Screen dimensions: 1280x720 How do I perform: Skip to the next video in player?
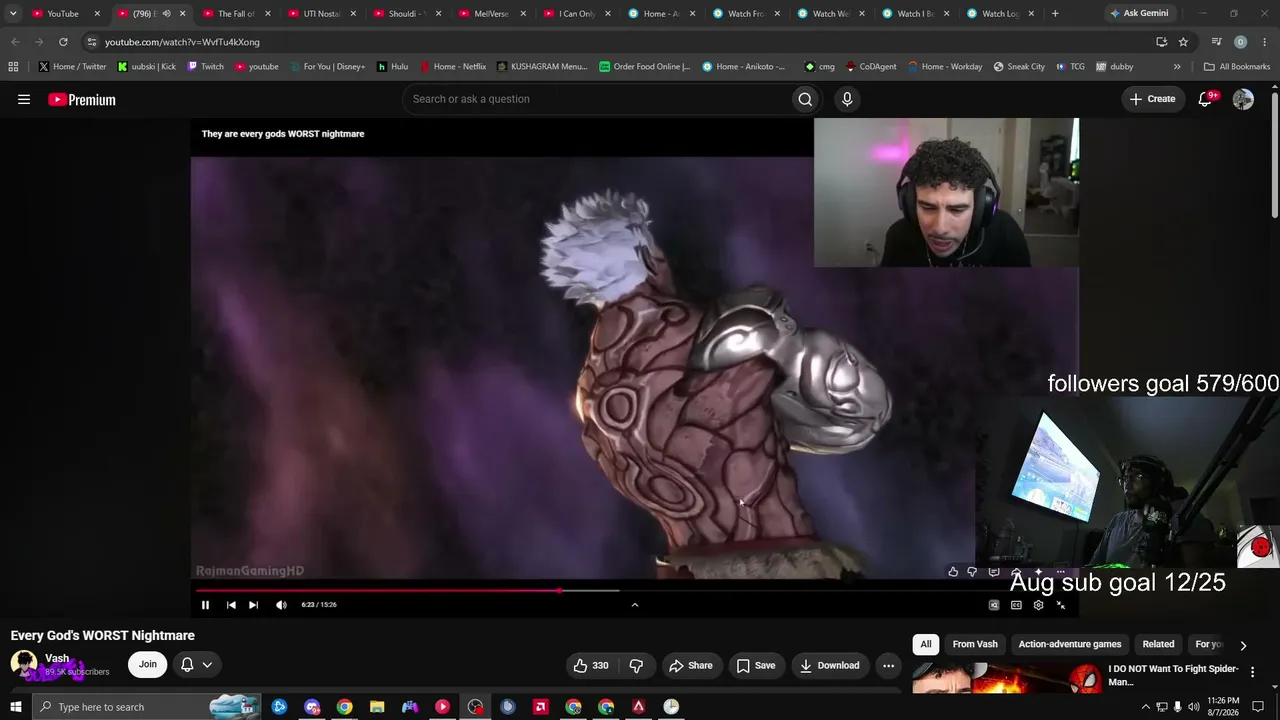[x=253, y=605]
